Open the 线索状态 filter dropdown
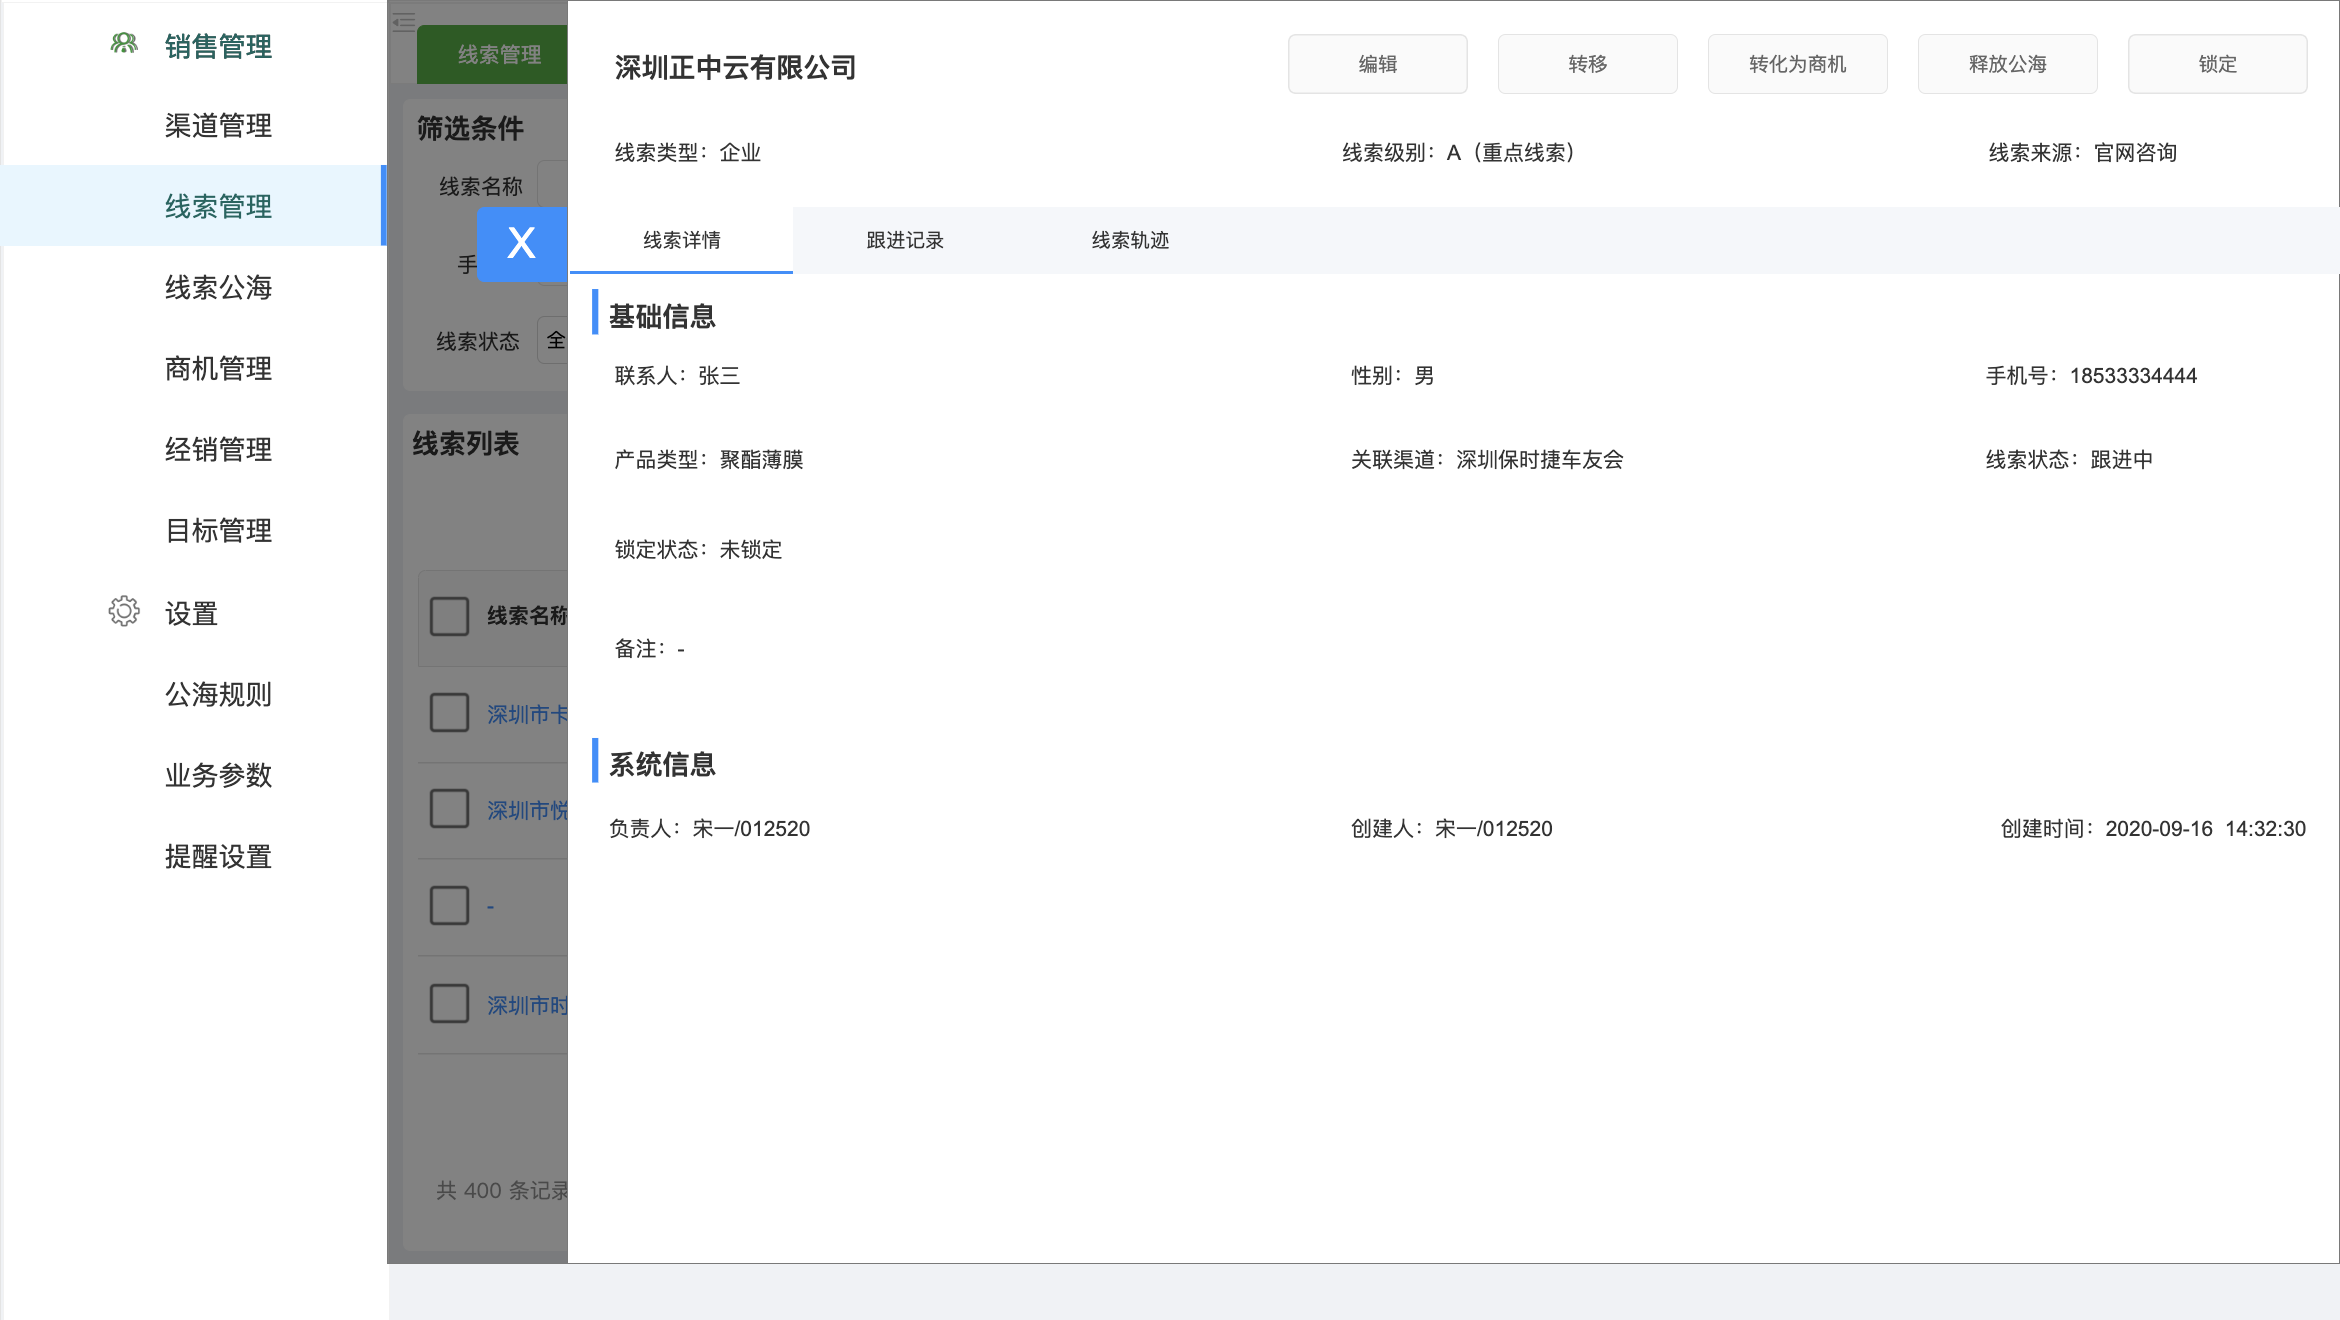 click(553, 341)
